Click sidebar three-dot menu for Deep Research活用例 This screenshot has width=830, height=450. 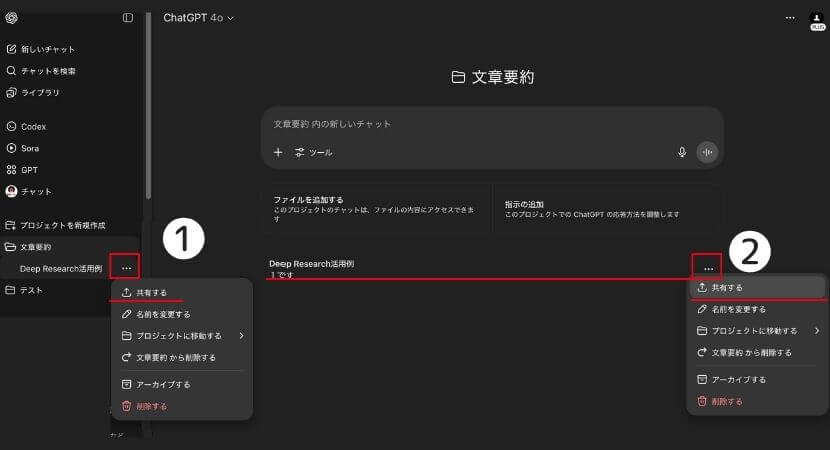pyautogui.click(x=126, y=268)
